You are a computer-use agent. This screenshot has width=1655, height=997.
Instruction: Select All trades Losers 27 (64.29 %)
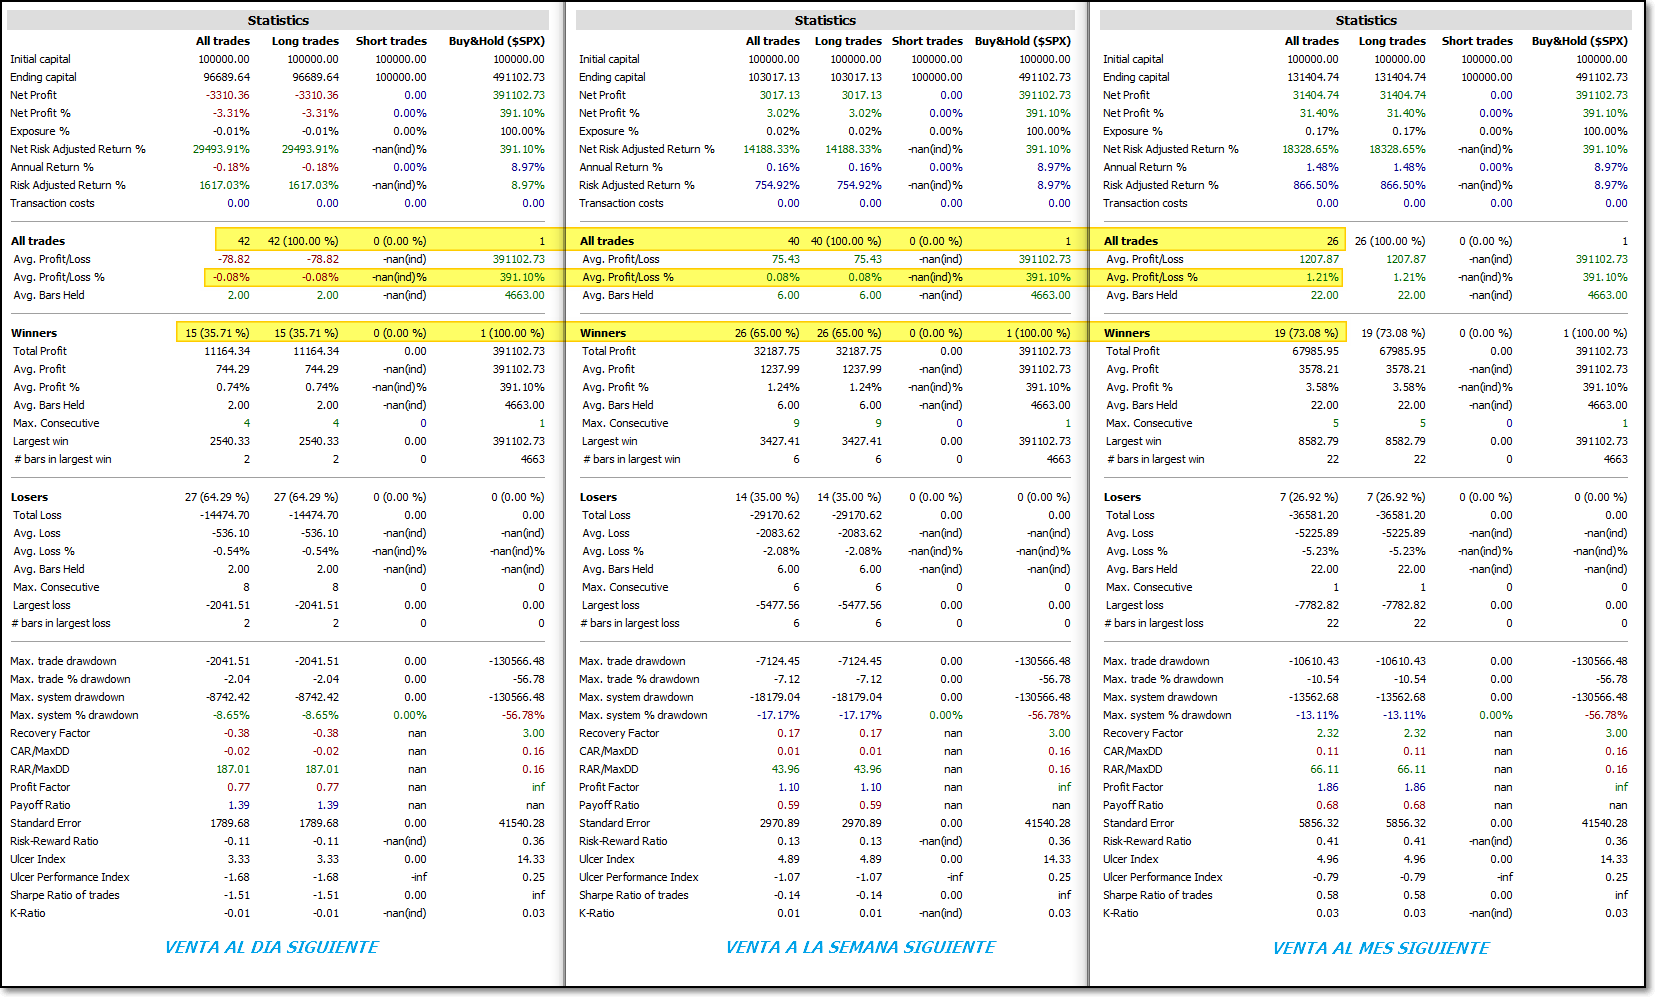click(x=217, y=497)
